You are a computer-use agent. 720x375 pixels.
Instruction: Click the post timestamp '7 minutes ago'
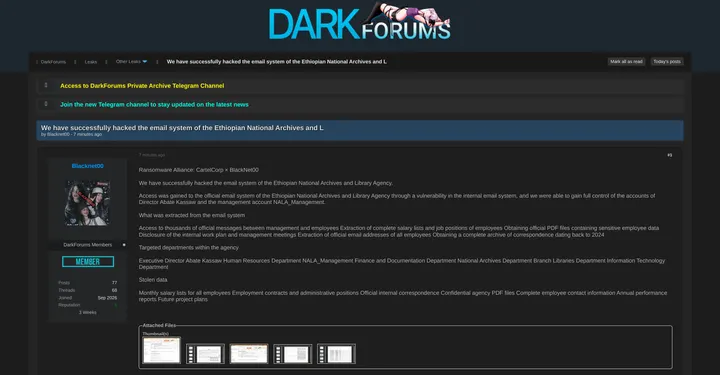click(x=152, y=155)
